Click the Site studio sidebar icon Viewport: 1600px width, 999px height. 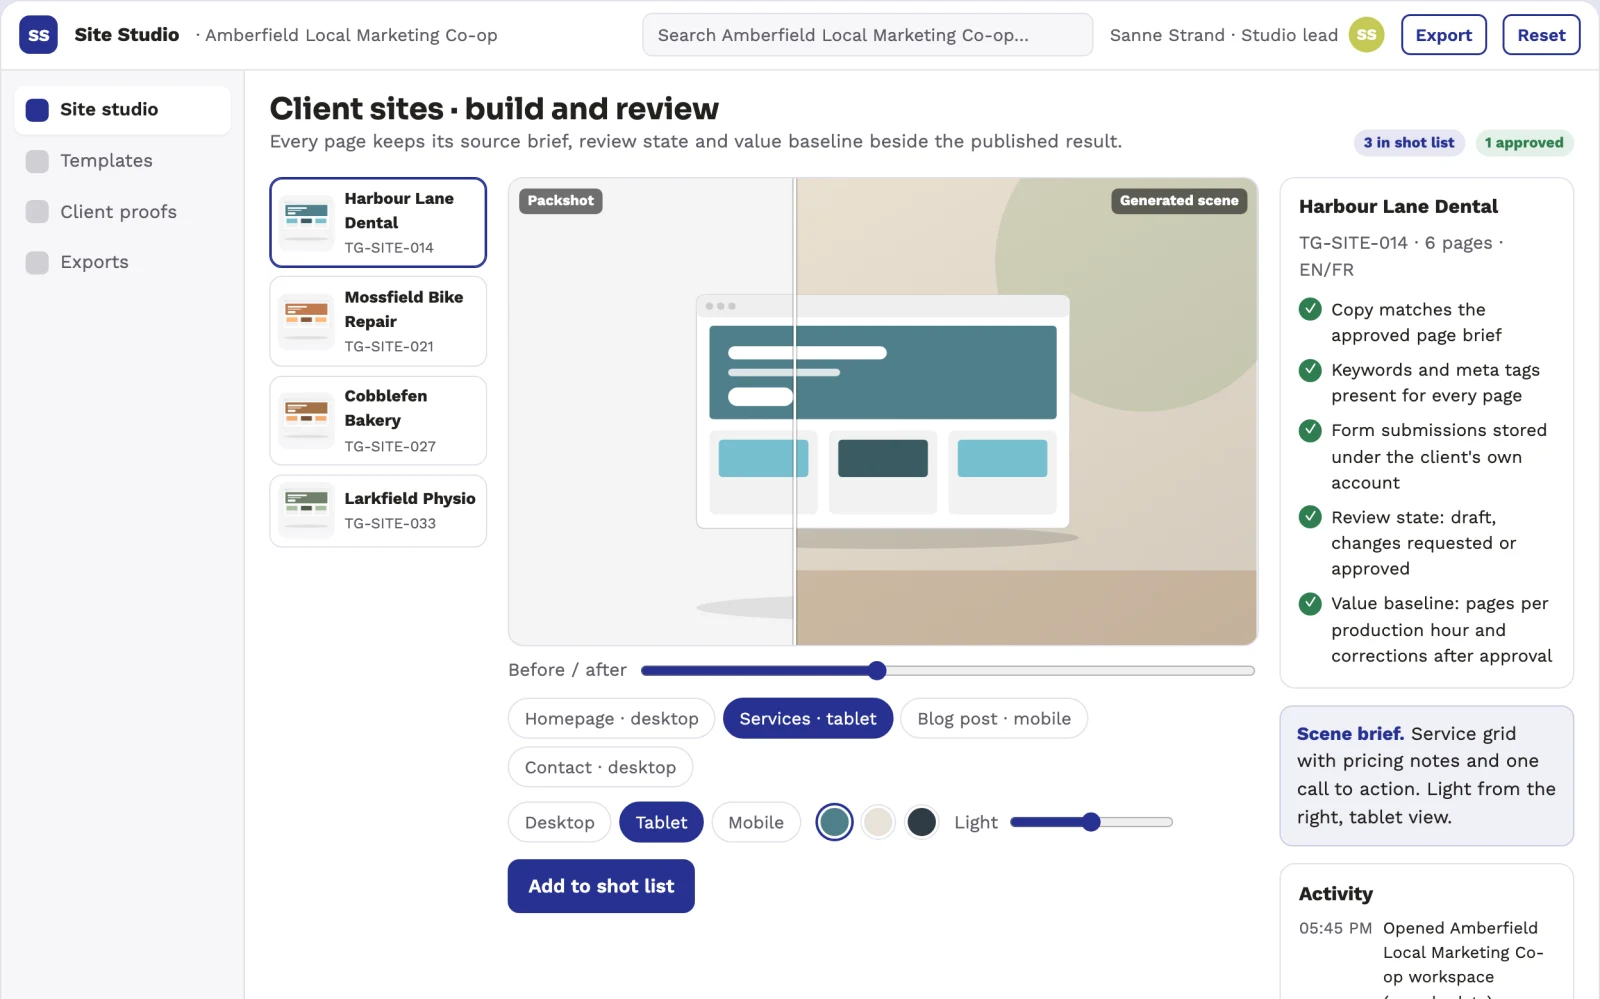tap(37, 110)
